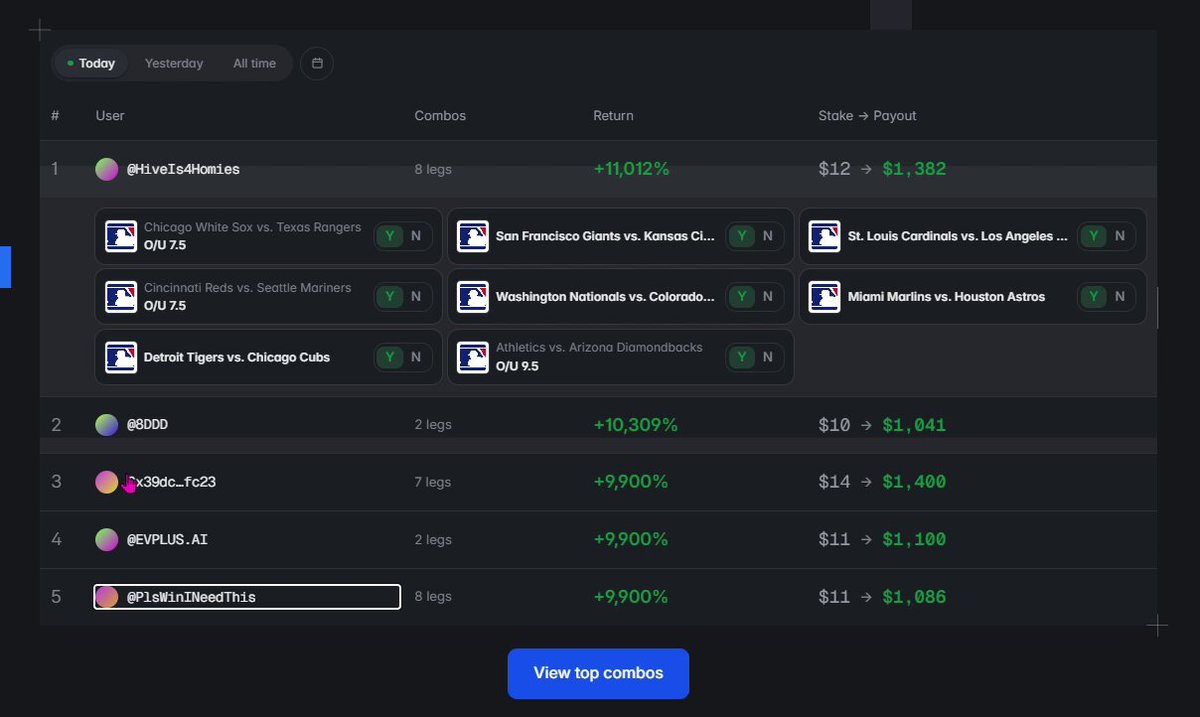This screenshot has height=717, width=1200.
Task: Click the Return column header
Action: [x=613, y=116]
